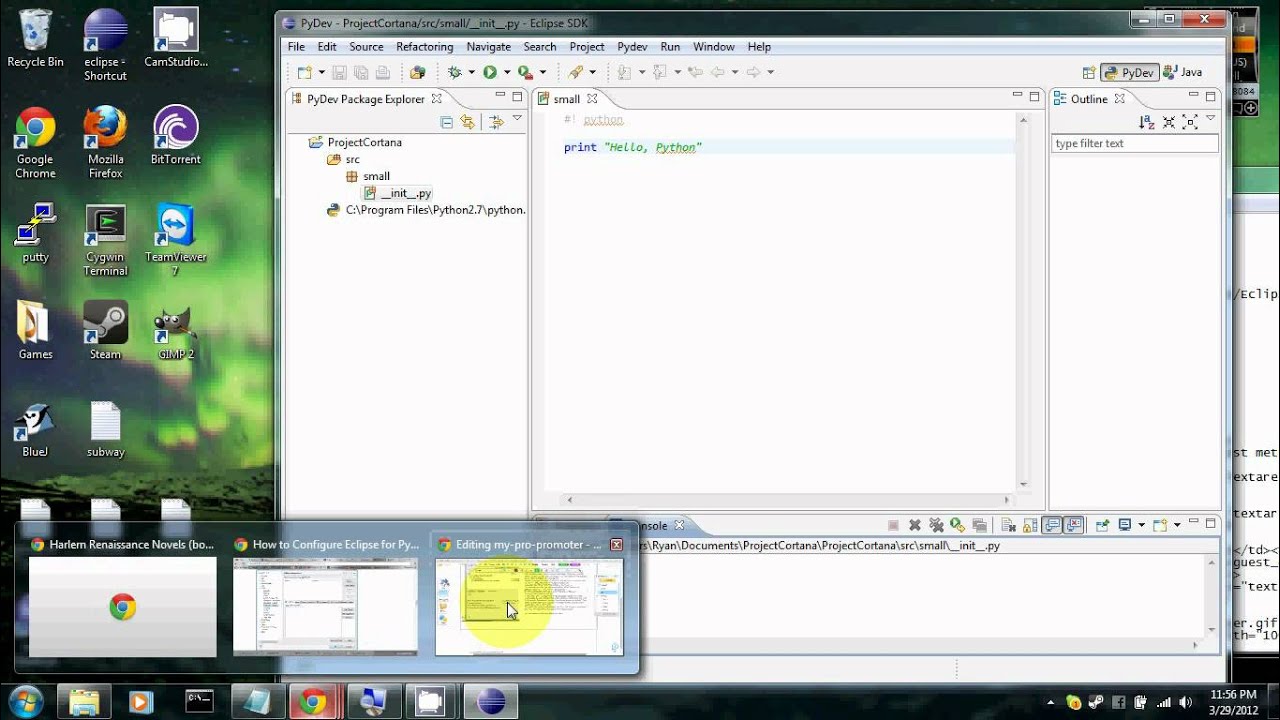Screen dimensions: 1280x720
Task: Click the Save All toolbar icon
Action: (361, 72)
